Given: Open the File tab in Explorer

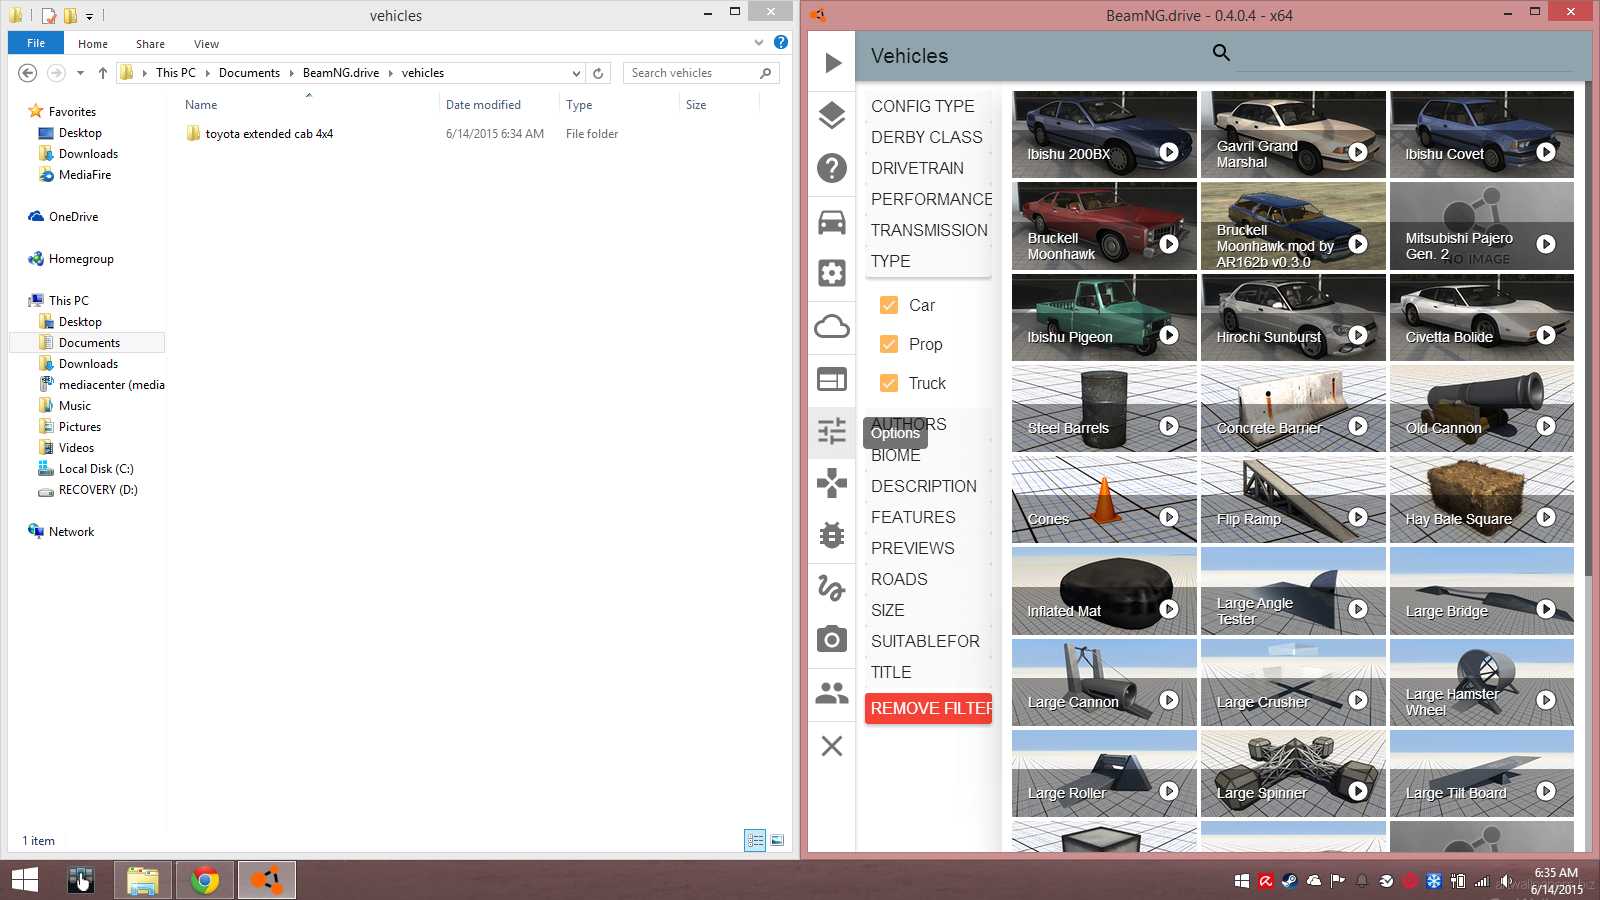Looking at the screenshot, I should 36,43.
